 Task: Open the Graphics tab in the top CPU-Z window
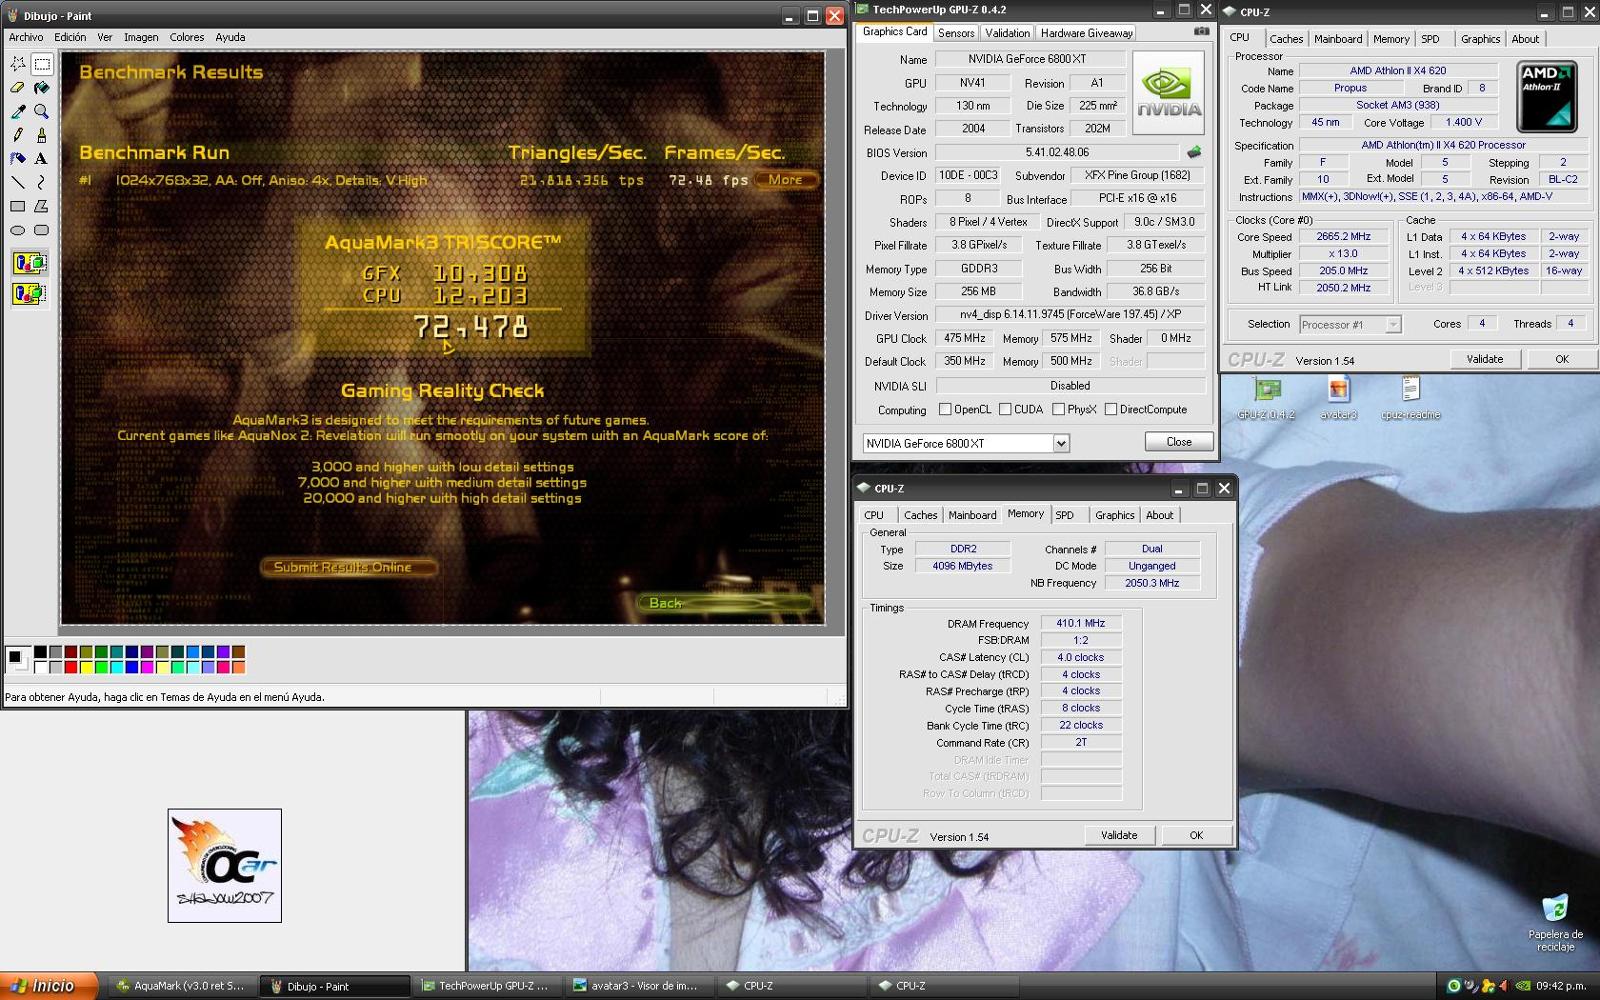pos(1480,39)
